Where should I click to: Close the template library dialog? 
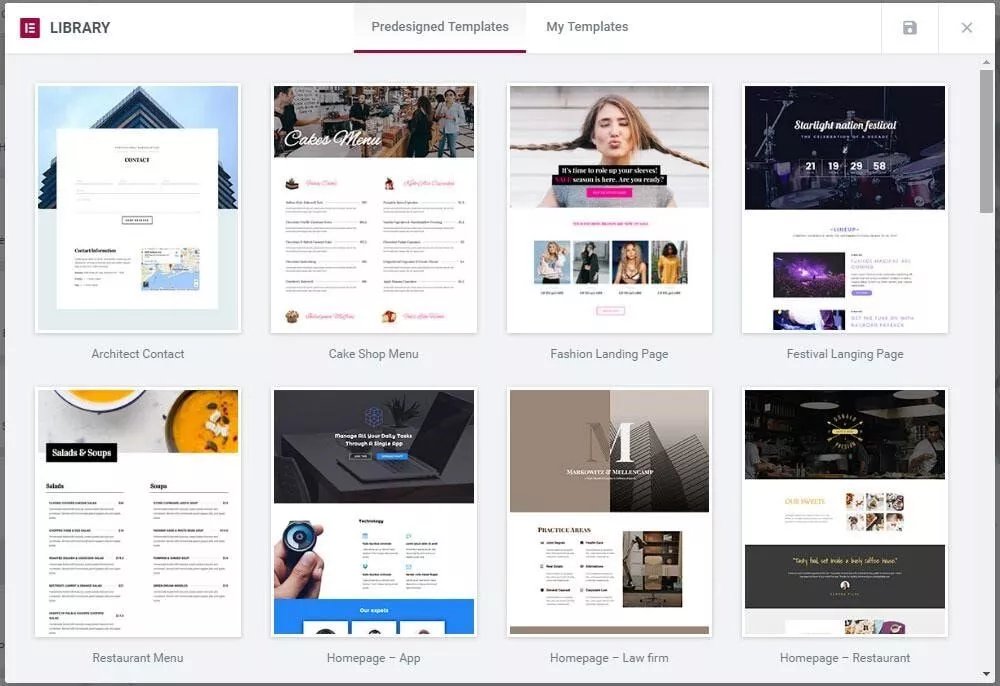coord(966,28)
